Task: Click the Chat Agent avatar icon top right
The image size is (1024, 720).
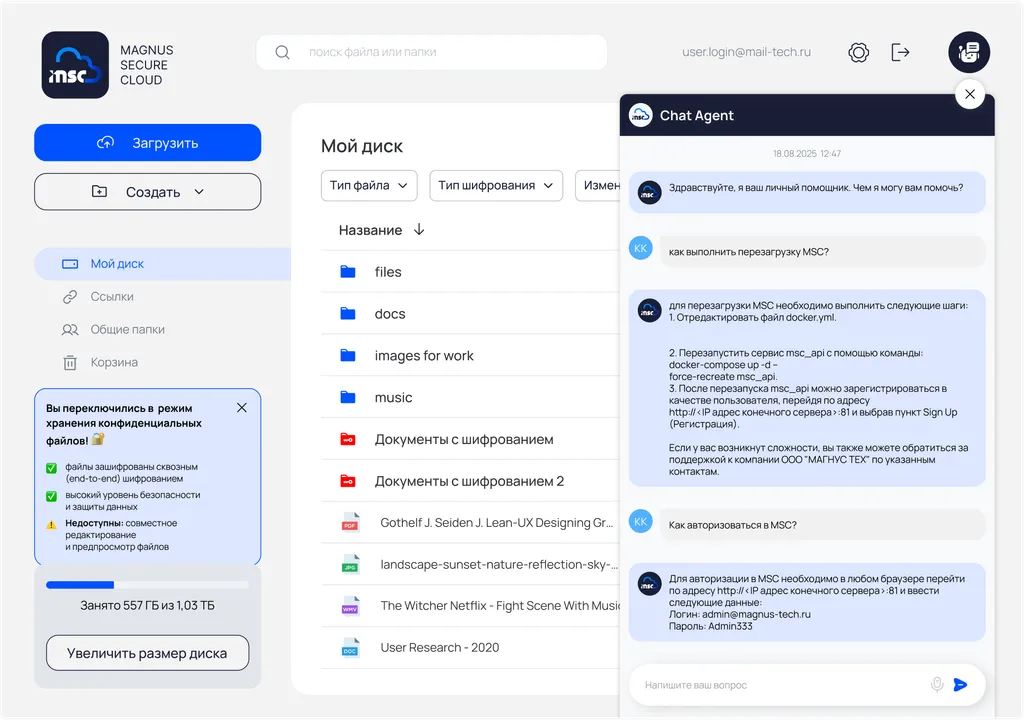Action: pos(967,52)
